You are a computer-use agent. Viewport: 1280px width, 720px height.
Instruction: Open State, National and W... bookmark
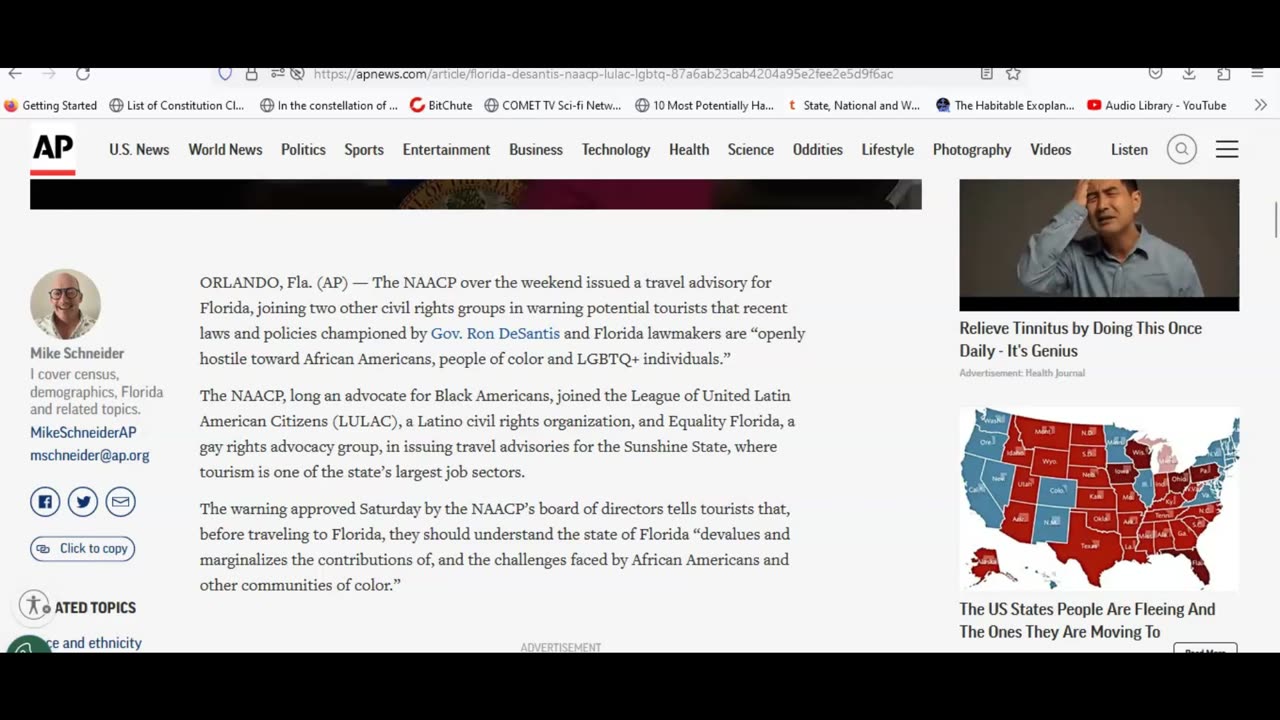click(x=854, y=105)
